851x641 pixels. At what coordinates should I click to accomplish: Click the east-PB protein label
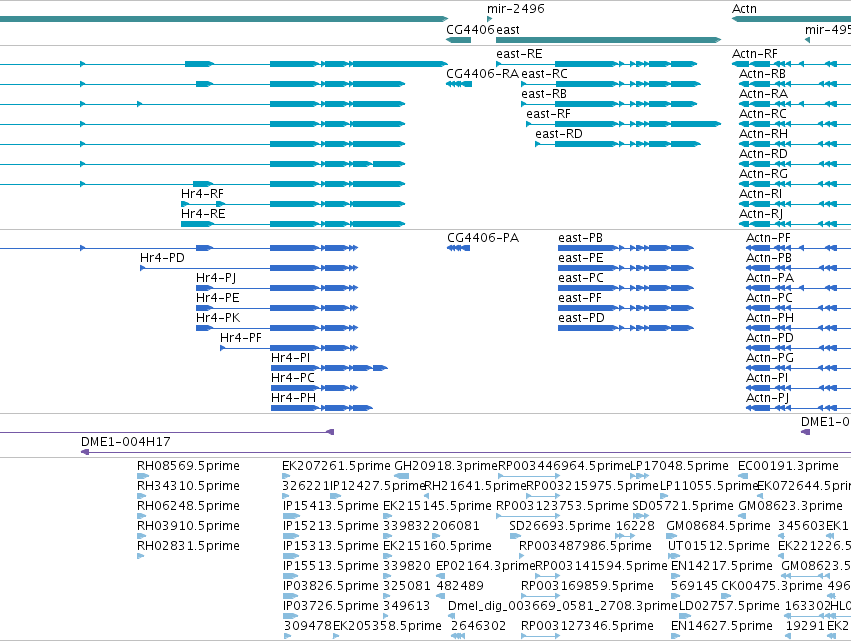[580, 238]
